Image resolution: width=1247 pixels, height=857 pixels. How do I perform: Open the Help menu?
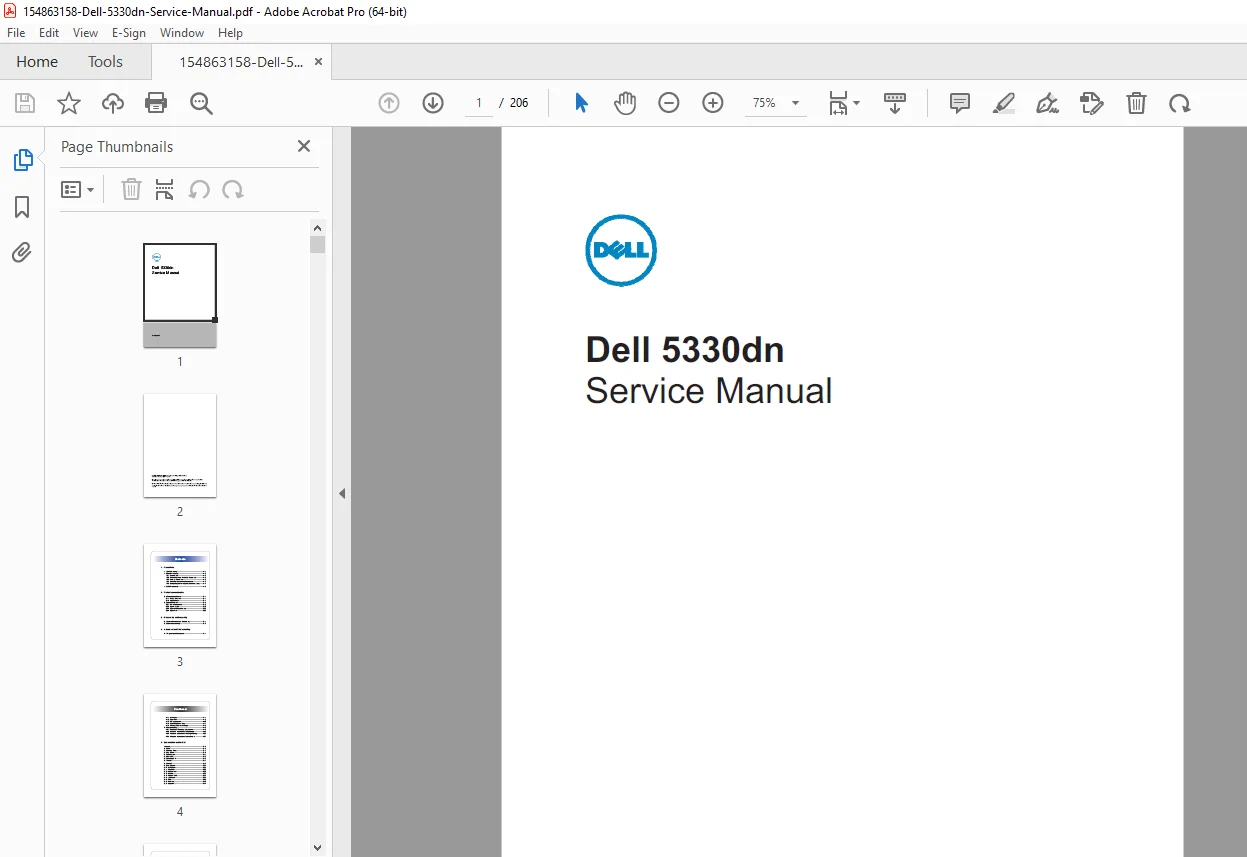tap(231, 33)
